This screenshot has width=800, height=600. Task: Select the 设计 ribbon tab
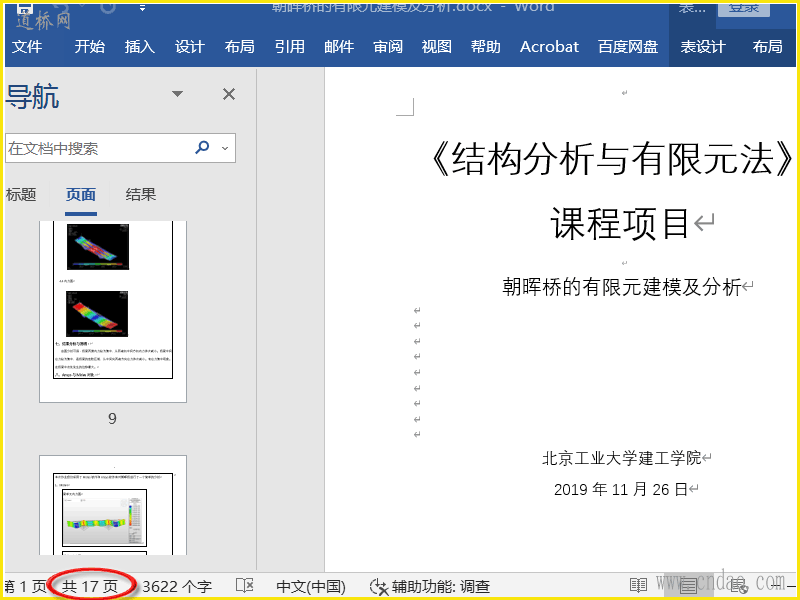[x=190, y=47]
